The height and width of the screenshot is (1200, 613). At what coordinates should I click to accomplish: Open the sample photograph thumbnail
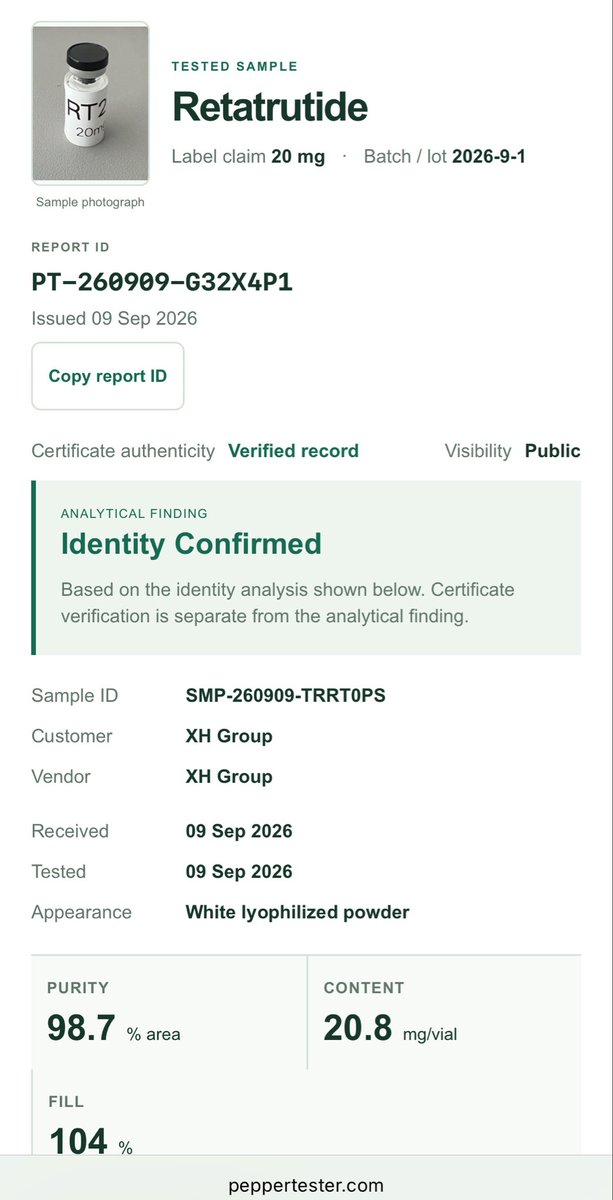(90, 103)
